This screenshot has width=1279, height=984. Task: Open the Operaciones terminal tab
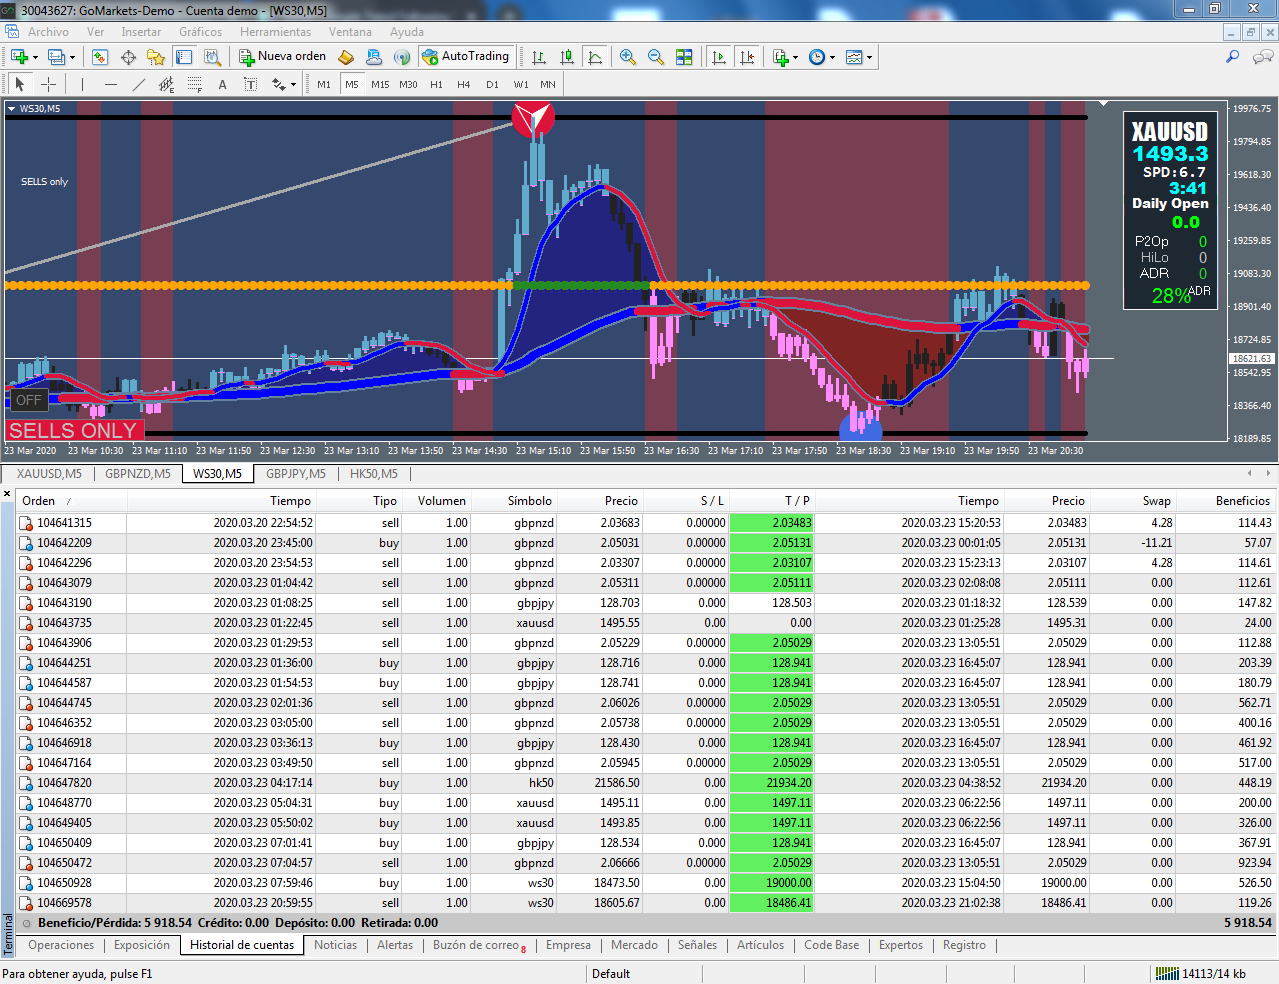coord(61,945)
